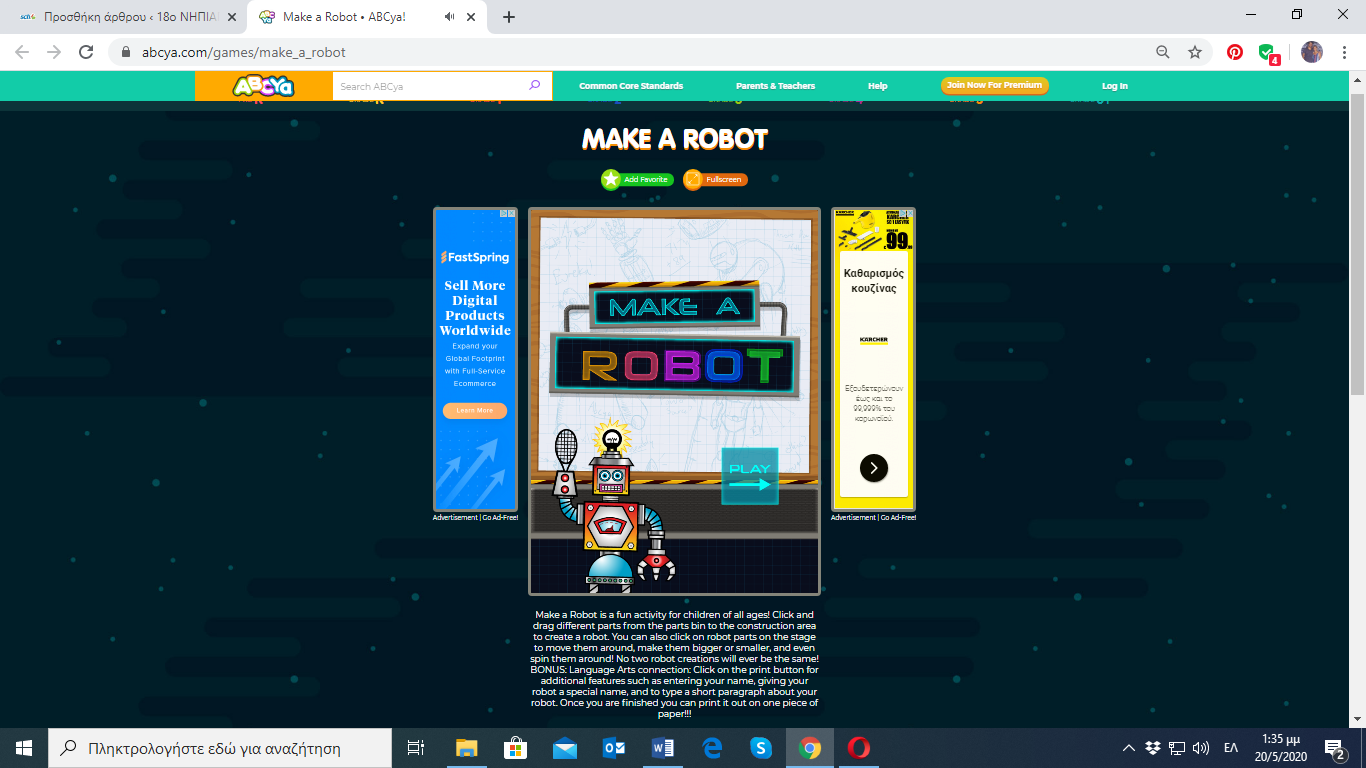This screenshot has width=1366, height=768.
Task: Click Join Now For Premium button
Action: click(994, 86)
